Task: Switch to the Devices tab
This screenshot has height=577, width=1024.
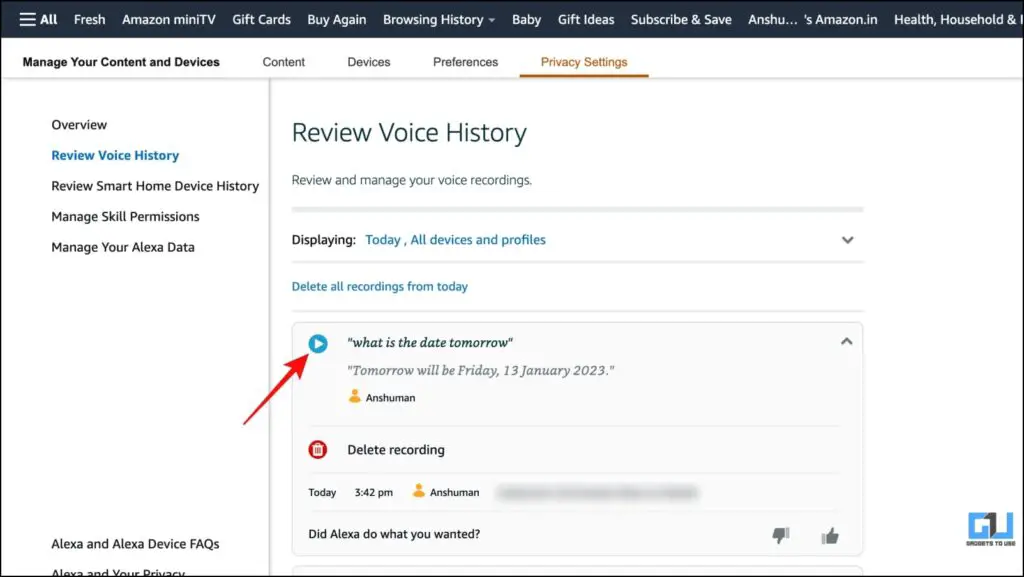Action: (x=369, y=62)
